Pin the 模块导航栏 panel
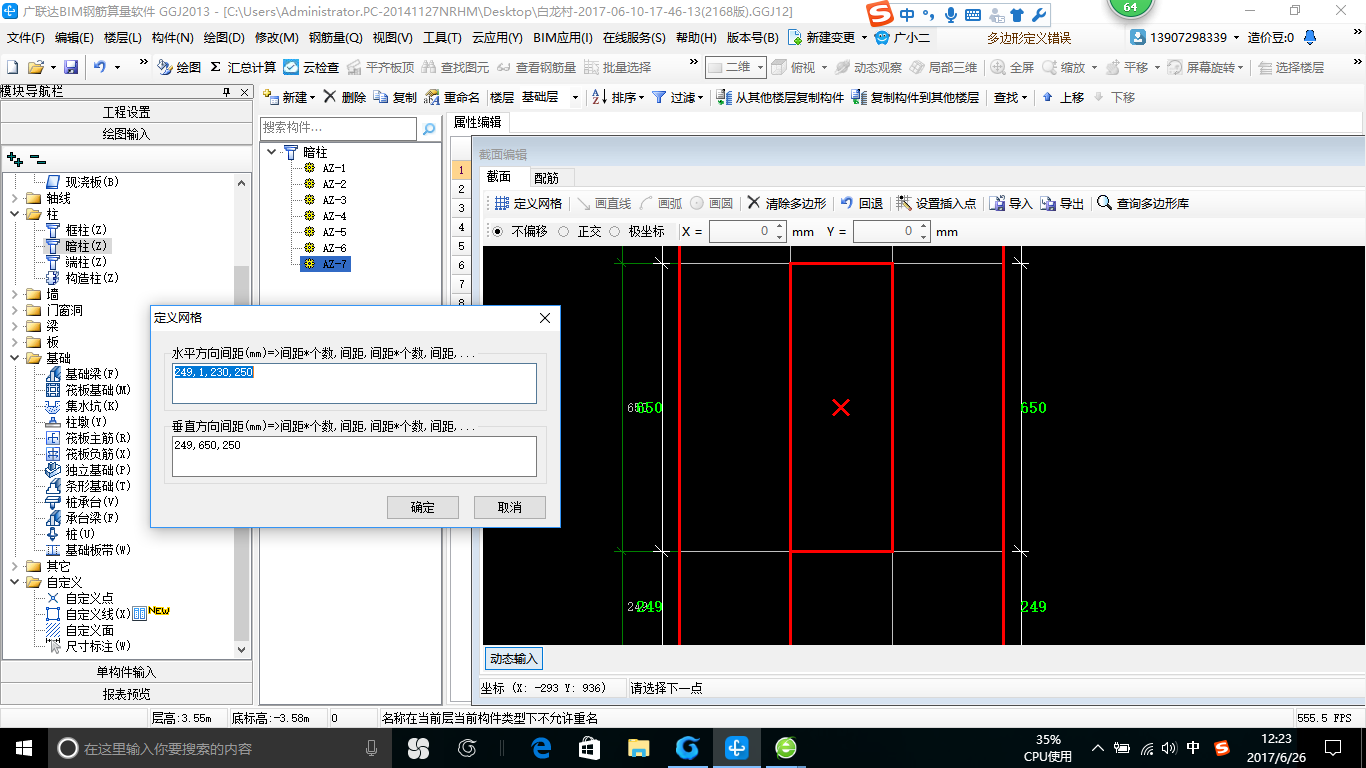 click(x=227, y=91)
